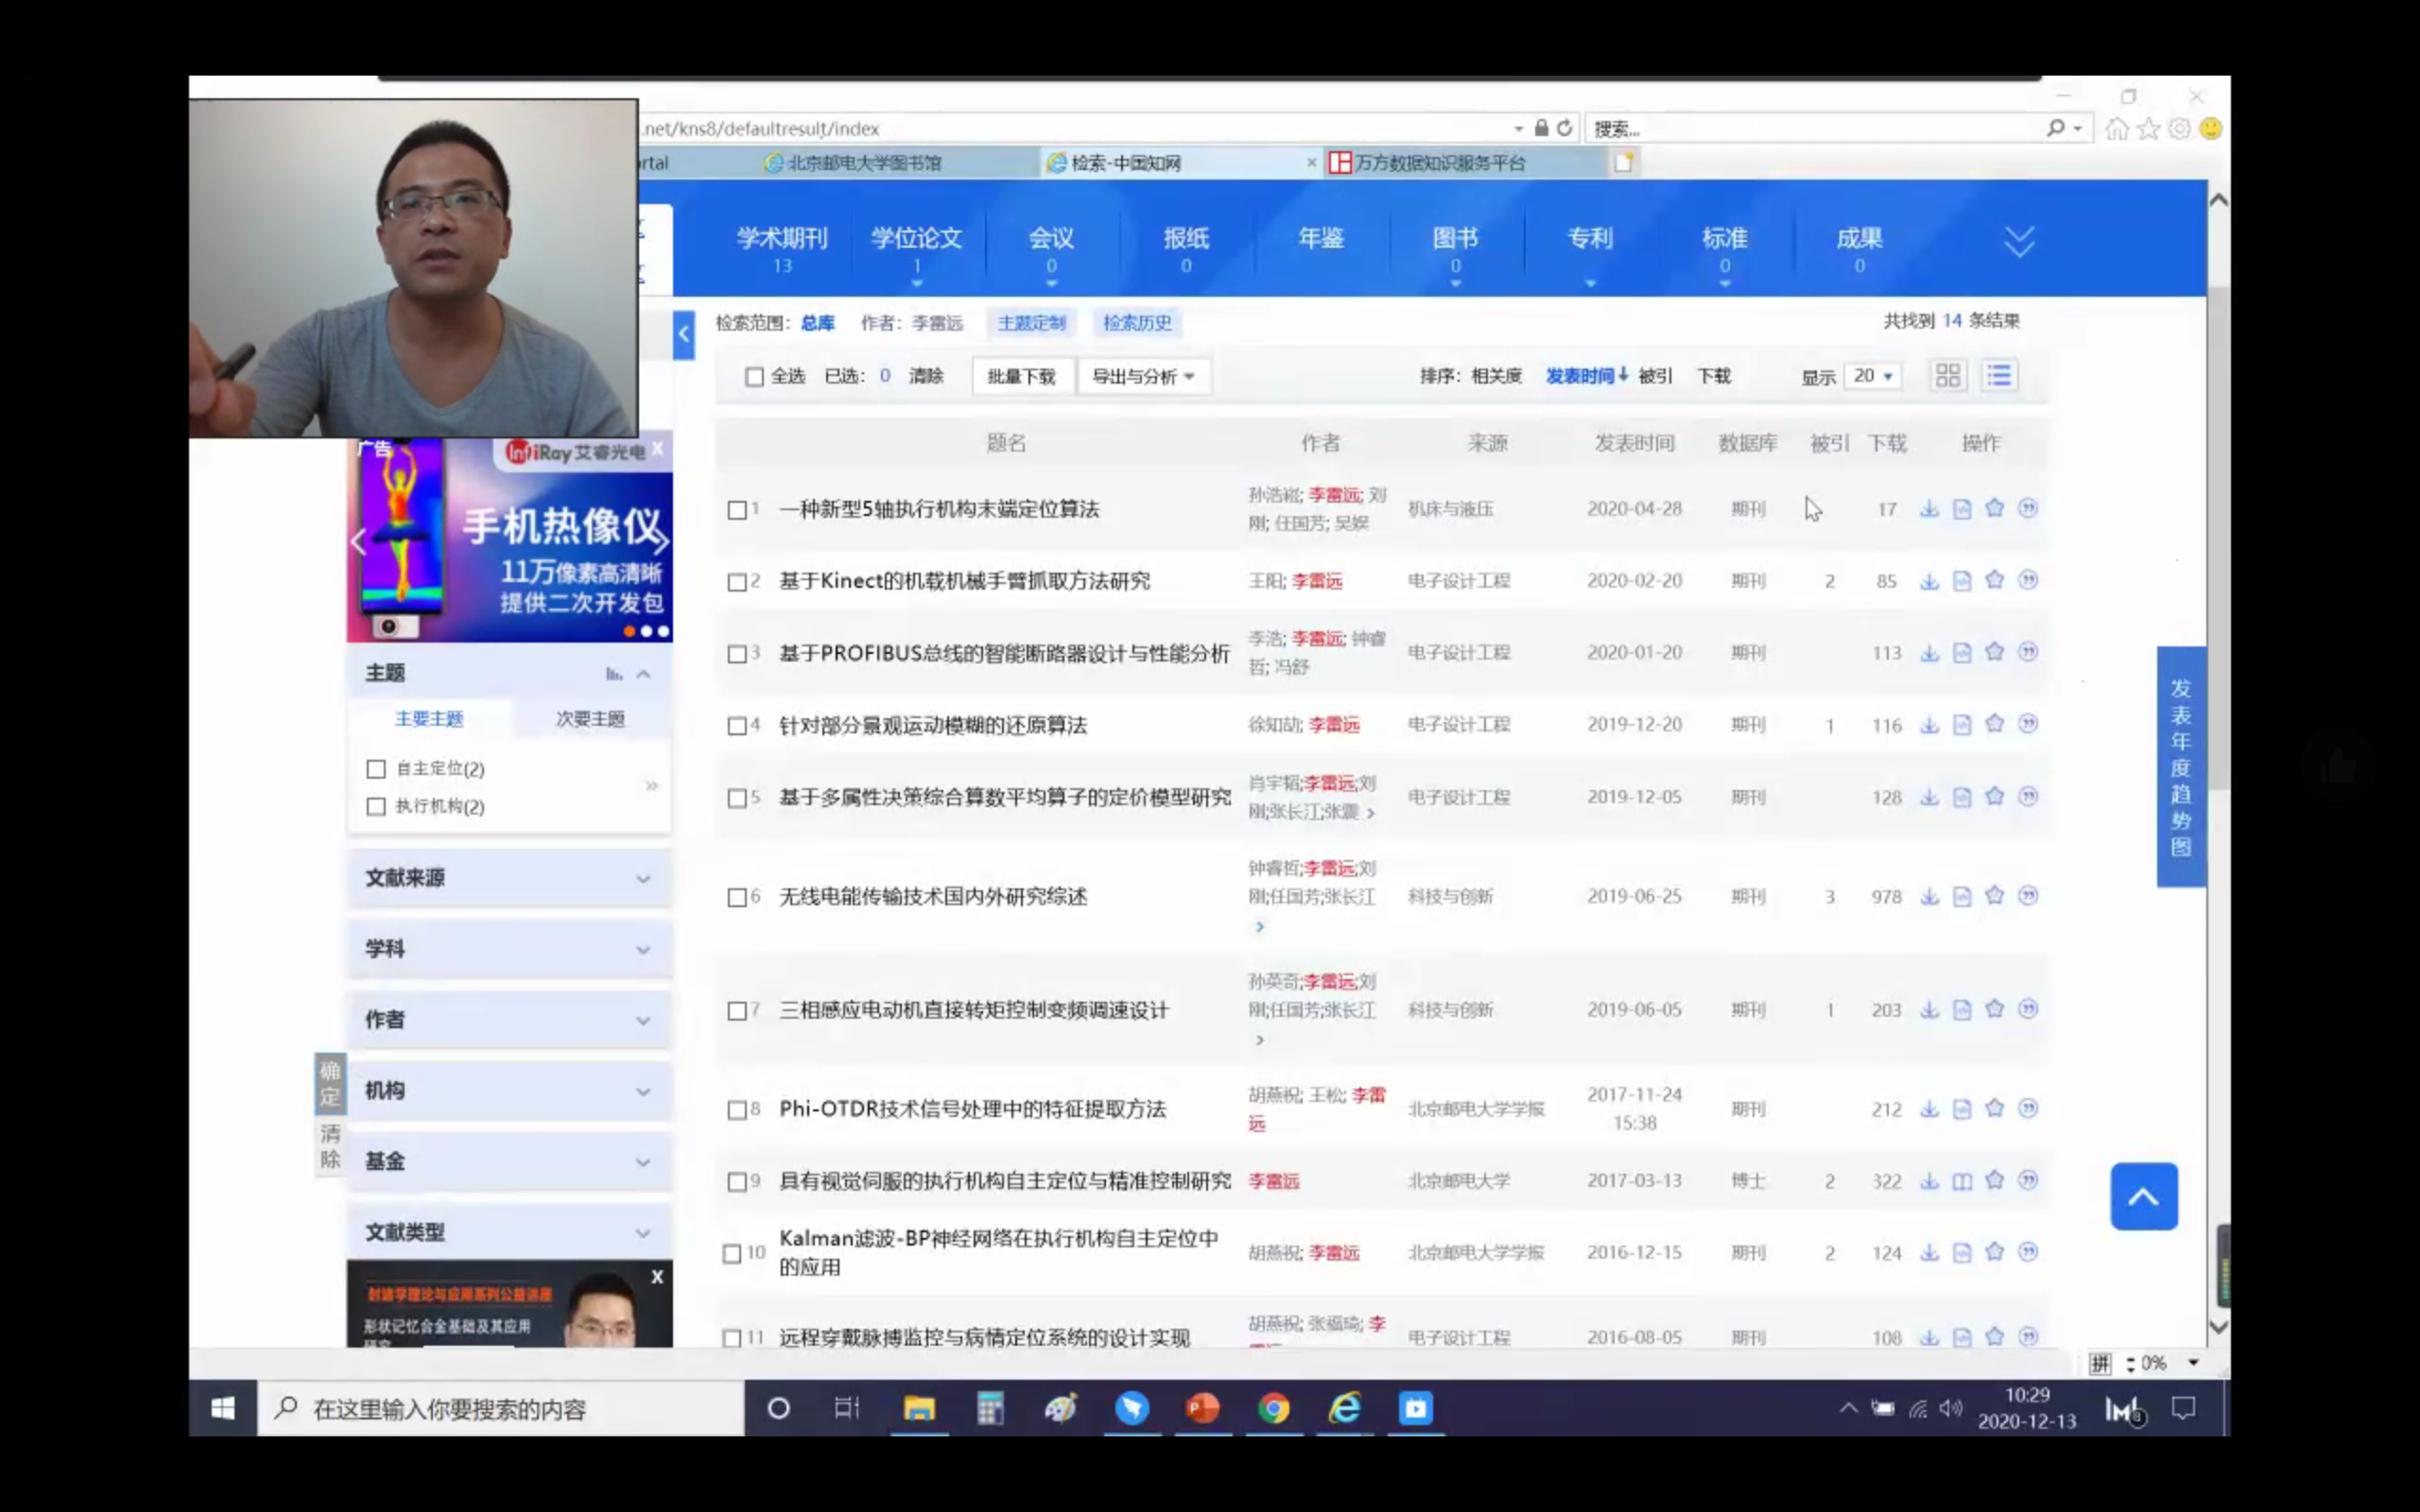Viewport: 2420px width, 1512px height.
Task: Click the 批量下载 button
Action: (1021, 377)
